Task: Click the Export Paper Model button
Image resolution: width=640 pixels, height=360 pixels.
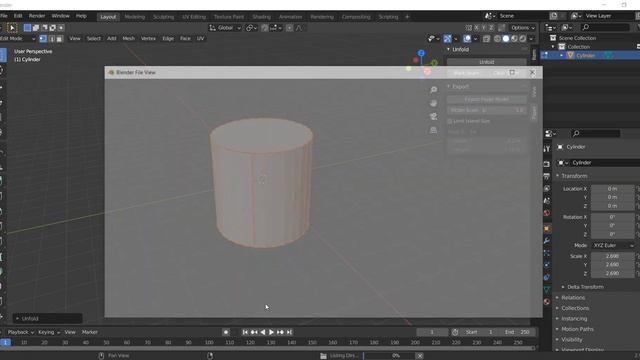Action: pyautogui.click(x=487, y=99)
